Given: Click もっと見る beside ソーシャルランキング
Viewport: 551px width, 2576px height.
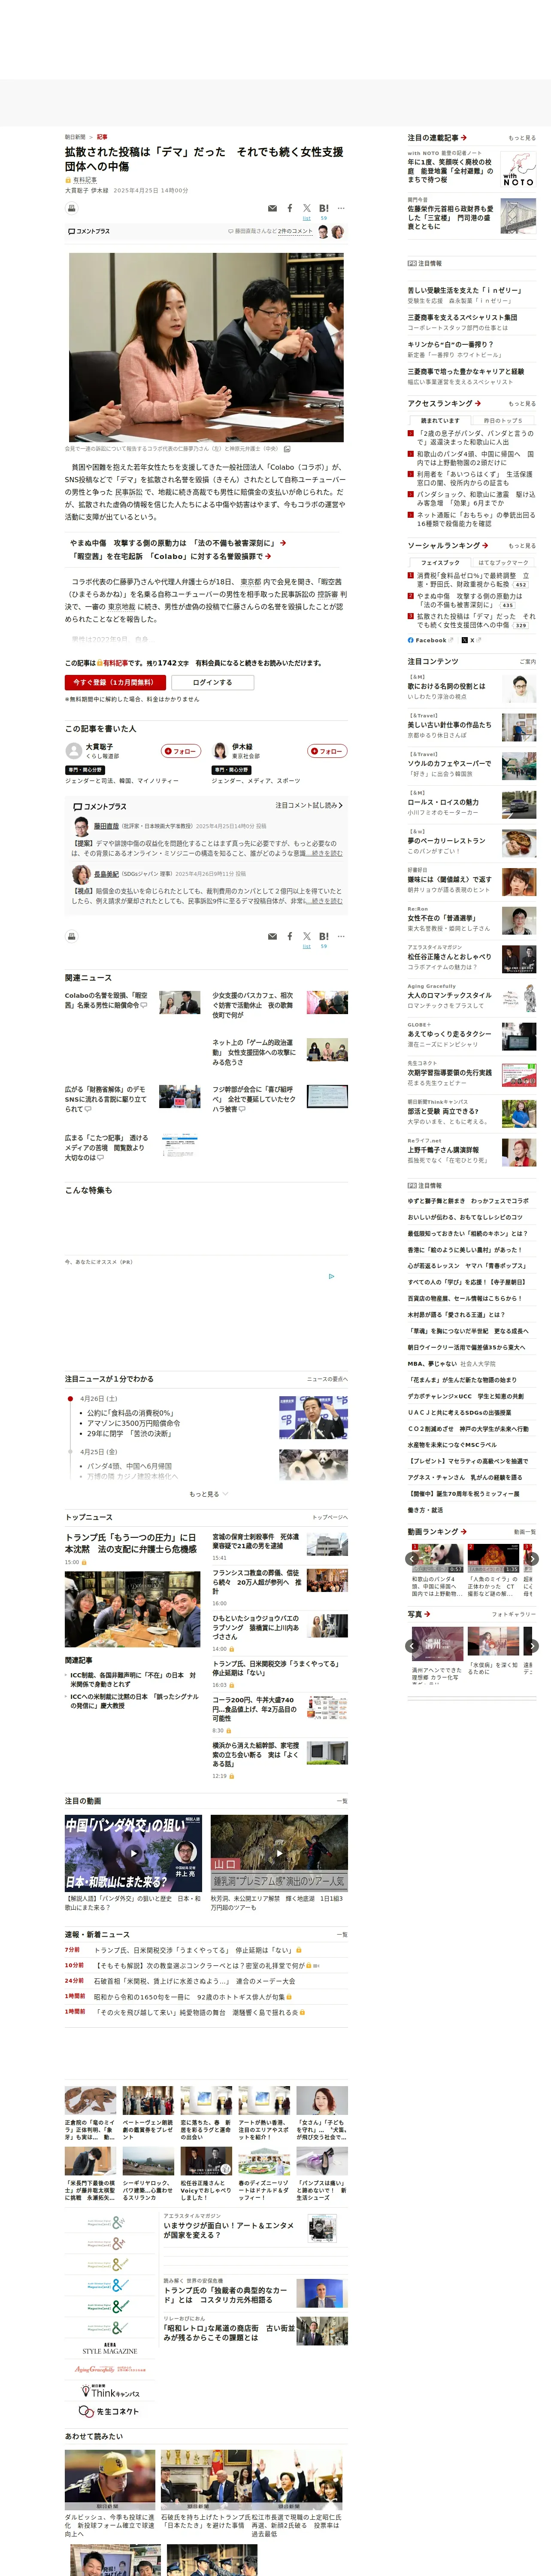Looking at the screenshot, I should (x=522, y=546).
